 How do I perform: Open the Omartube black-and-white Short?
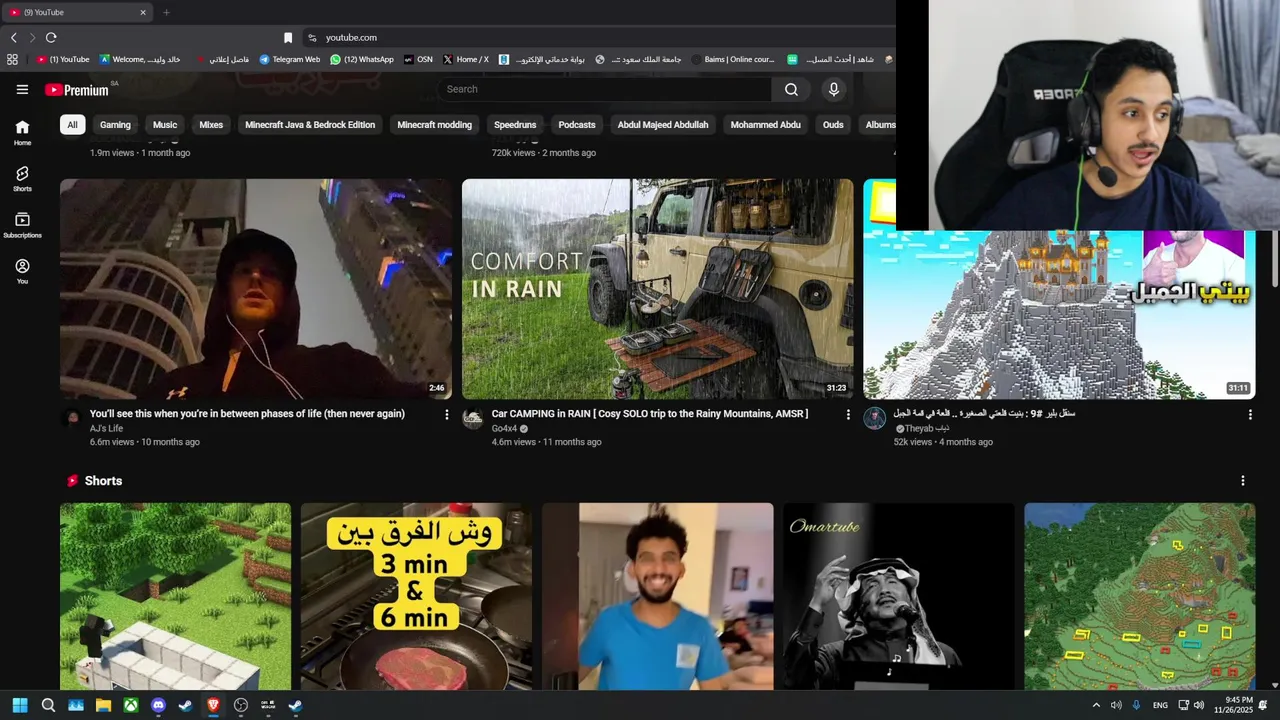click(898, 596)
